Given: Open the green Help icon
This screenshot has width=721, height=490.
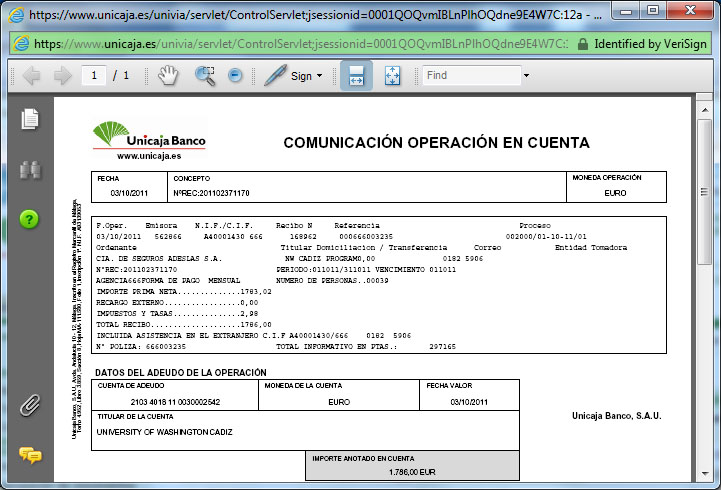Looking at the screenshot, I should pyautogui.click(x=29, y=219).
